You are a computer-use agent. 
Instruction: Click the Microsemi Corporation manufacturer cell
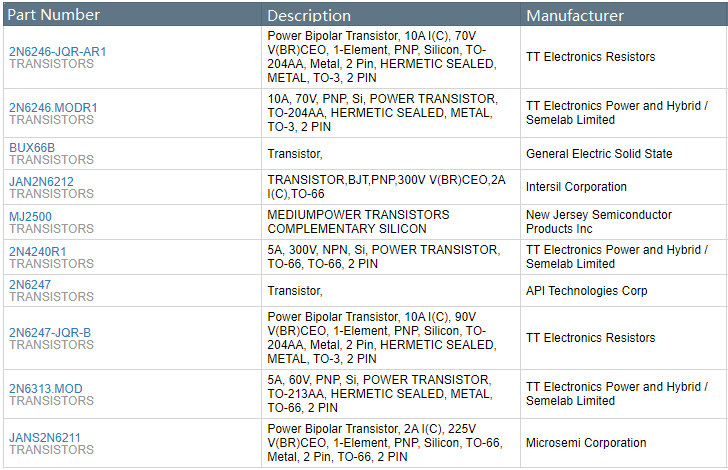[586, 443]
